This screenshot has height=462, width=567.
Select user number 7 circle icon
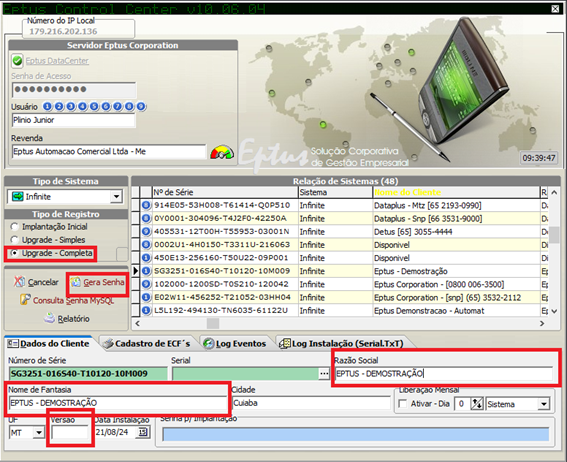tap(117, 106)
